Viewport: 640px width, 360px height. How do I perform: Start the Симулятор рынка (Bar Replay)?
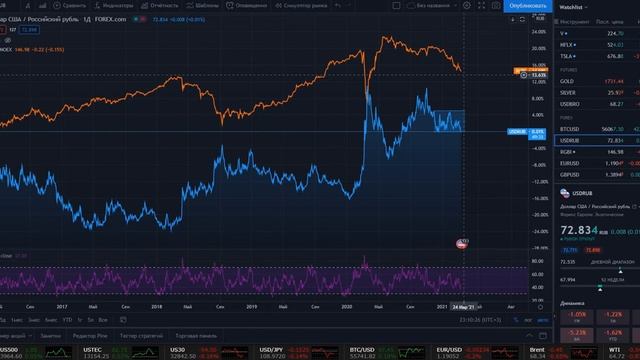coord(301,6)
